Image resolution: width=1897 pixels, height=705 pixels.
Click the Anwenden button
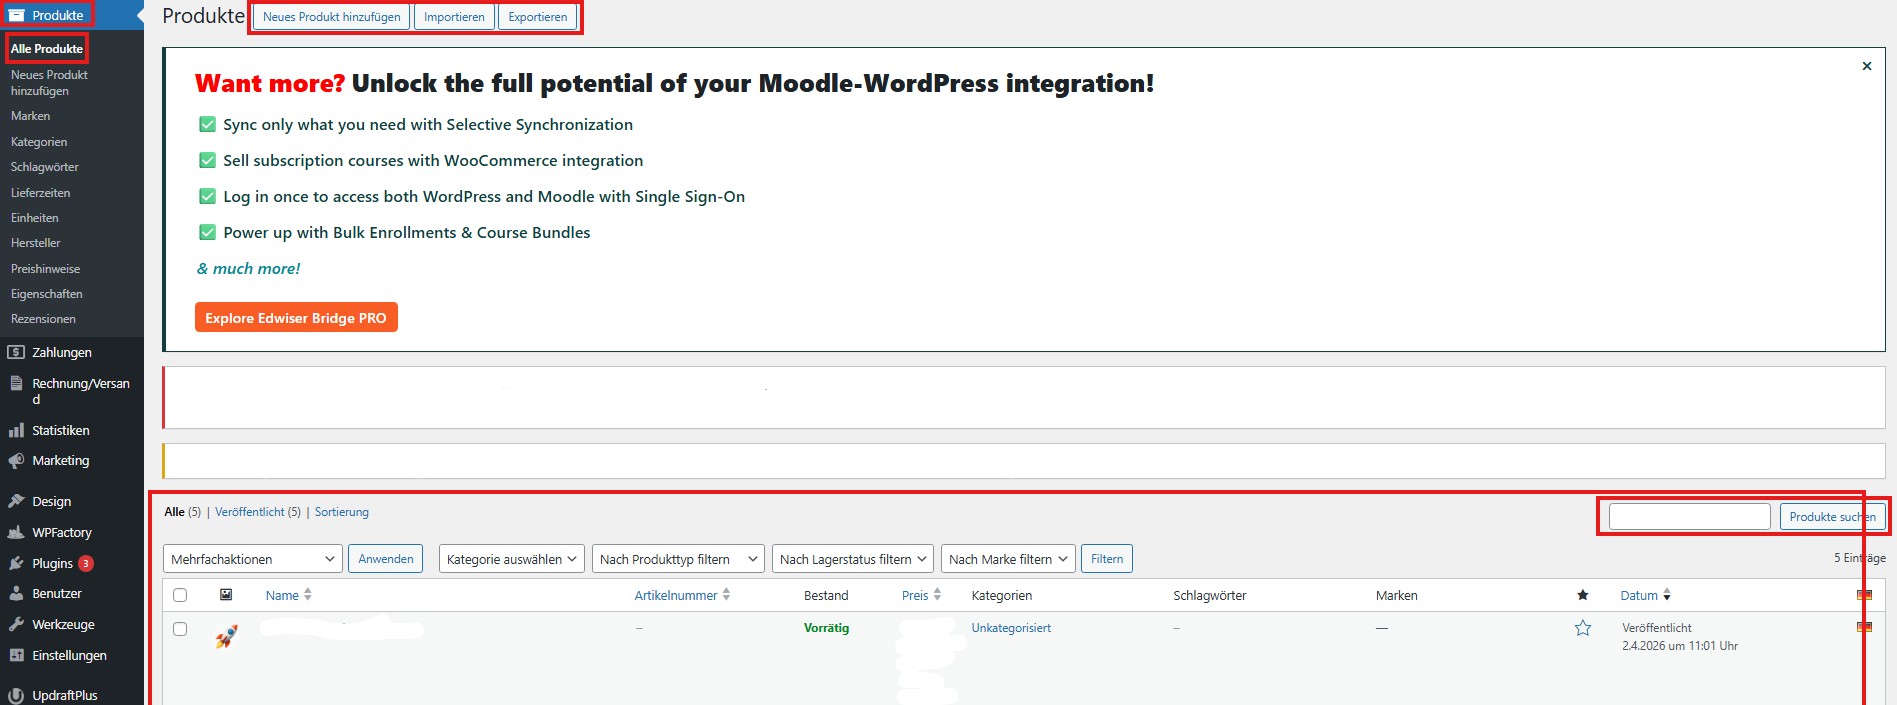385,559
